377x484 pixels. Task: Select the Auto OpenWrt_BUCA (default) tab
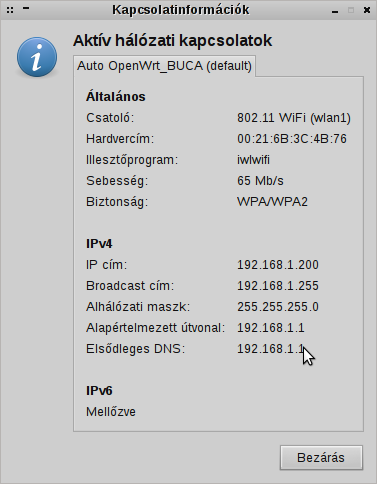(x=164, y=66)
